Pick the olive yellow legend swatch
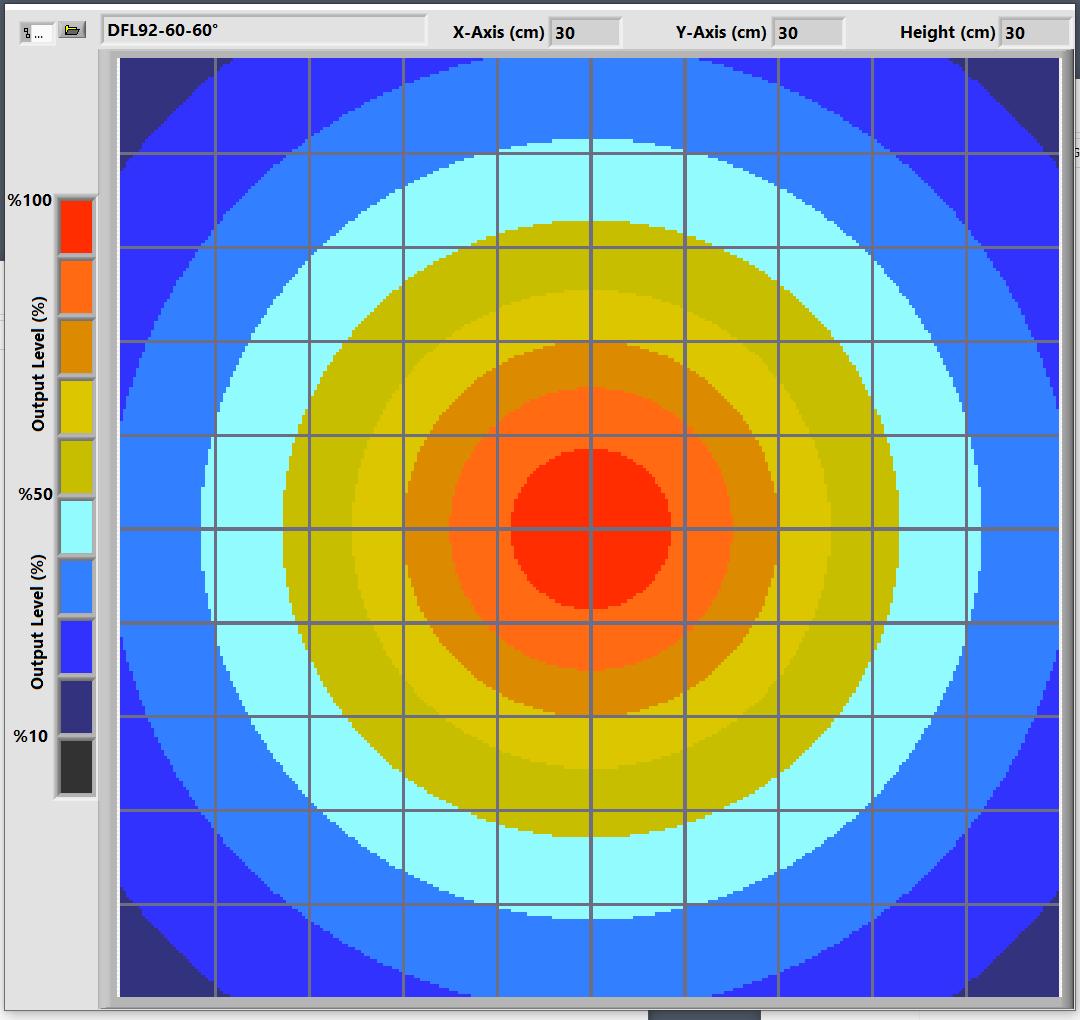Screen dimensions: 1080x1020 coord(76,467)
